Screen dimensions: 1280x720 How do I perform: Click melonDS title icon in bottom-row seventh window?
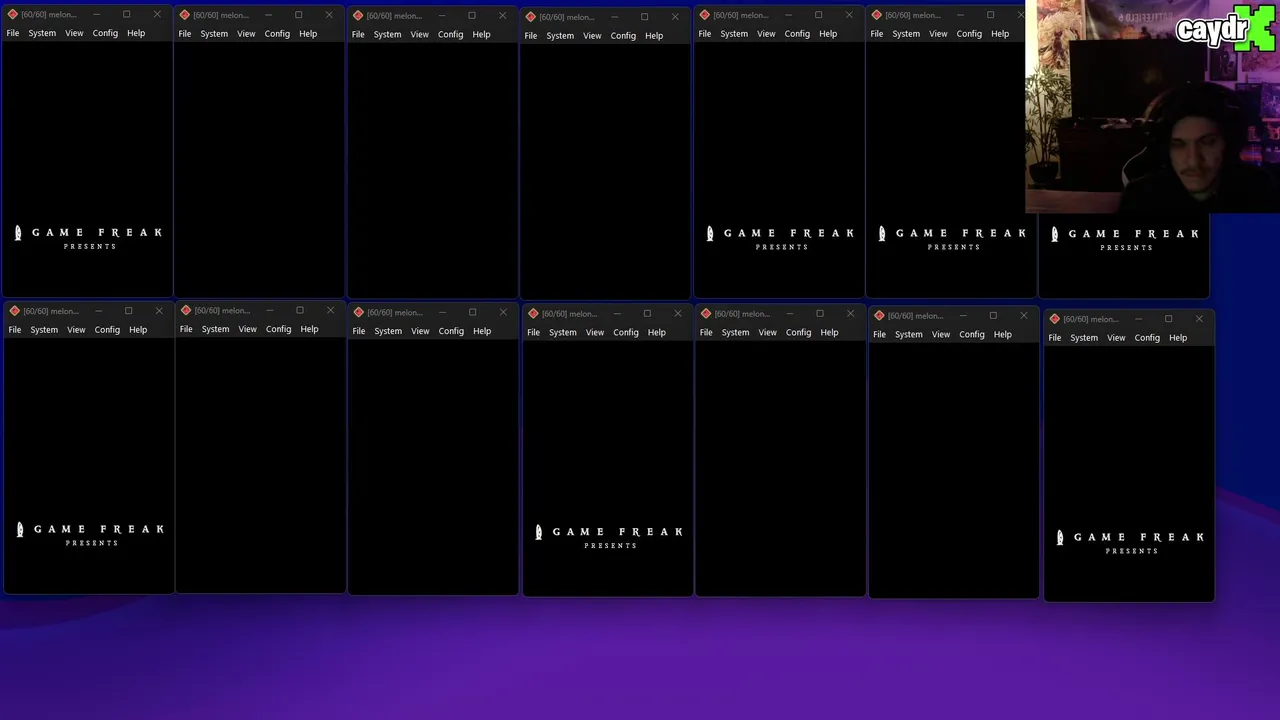pyautogui.click(x=1054, y=319)
